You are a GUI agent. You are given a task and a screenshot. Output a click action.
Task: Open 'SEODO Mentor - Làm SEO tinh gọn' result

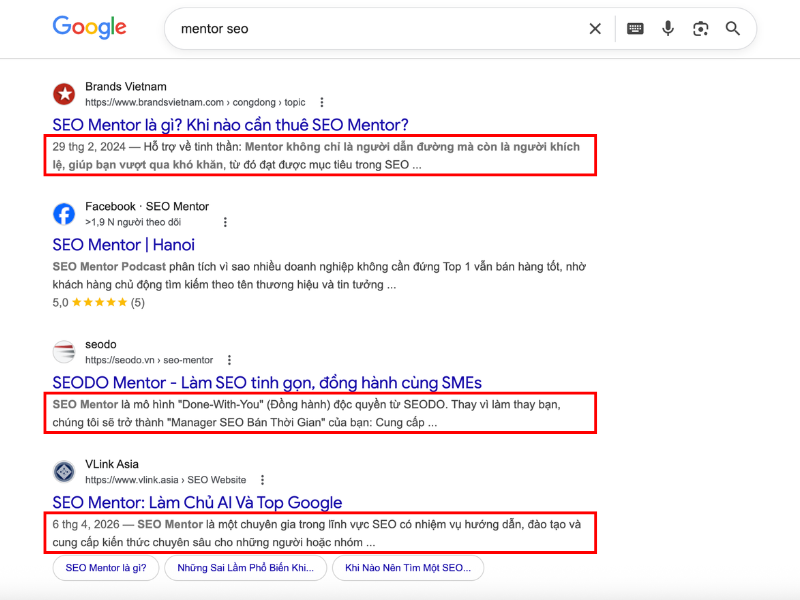point(267,383)
